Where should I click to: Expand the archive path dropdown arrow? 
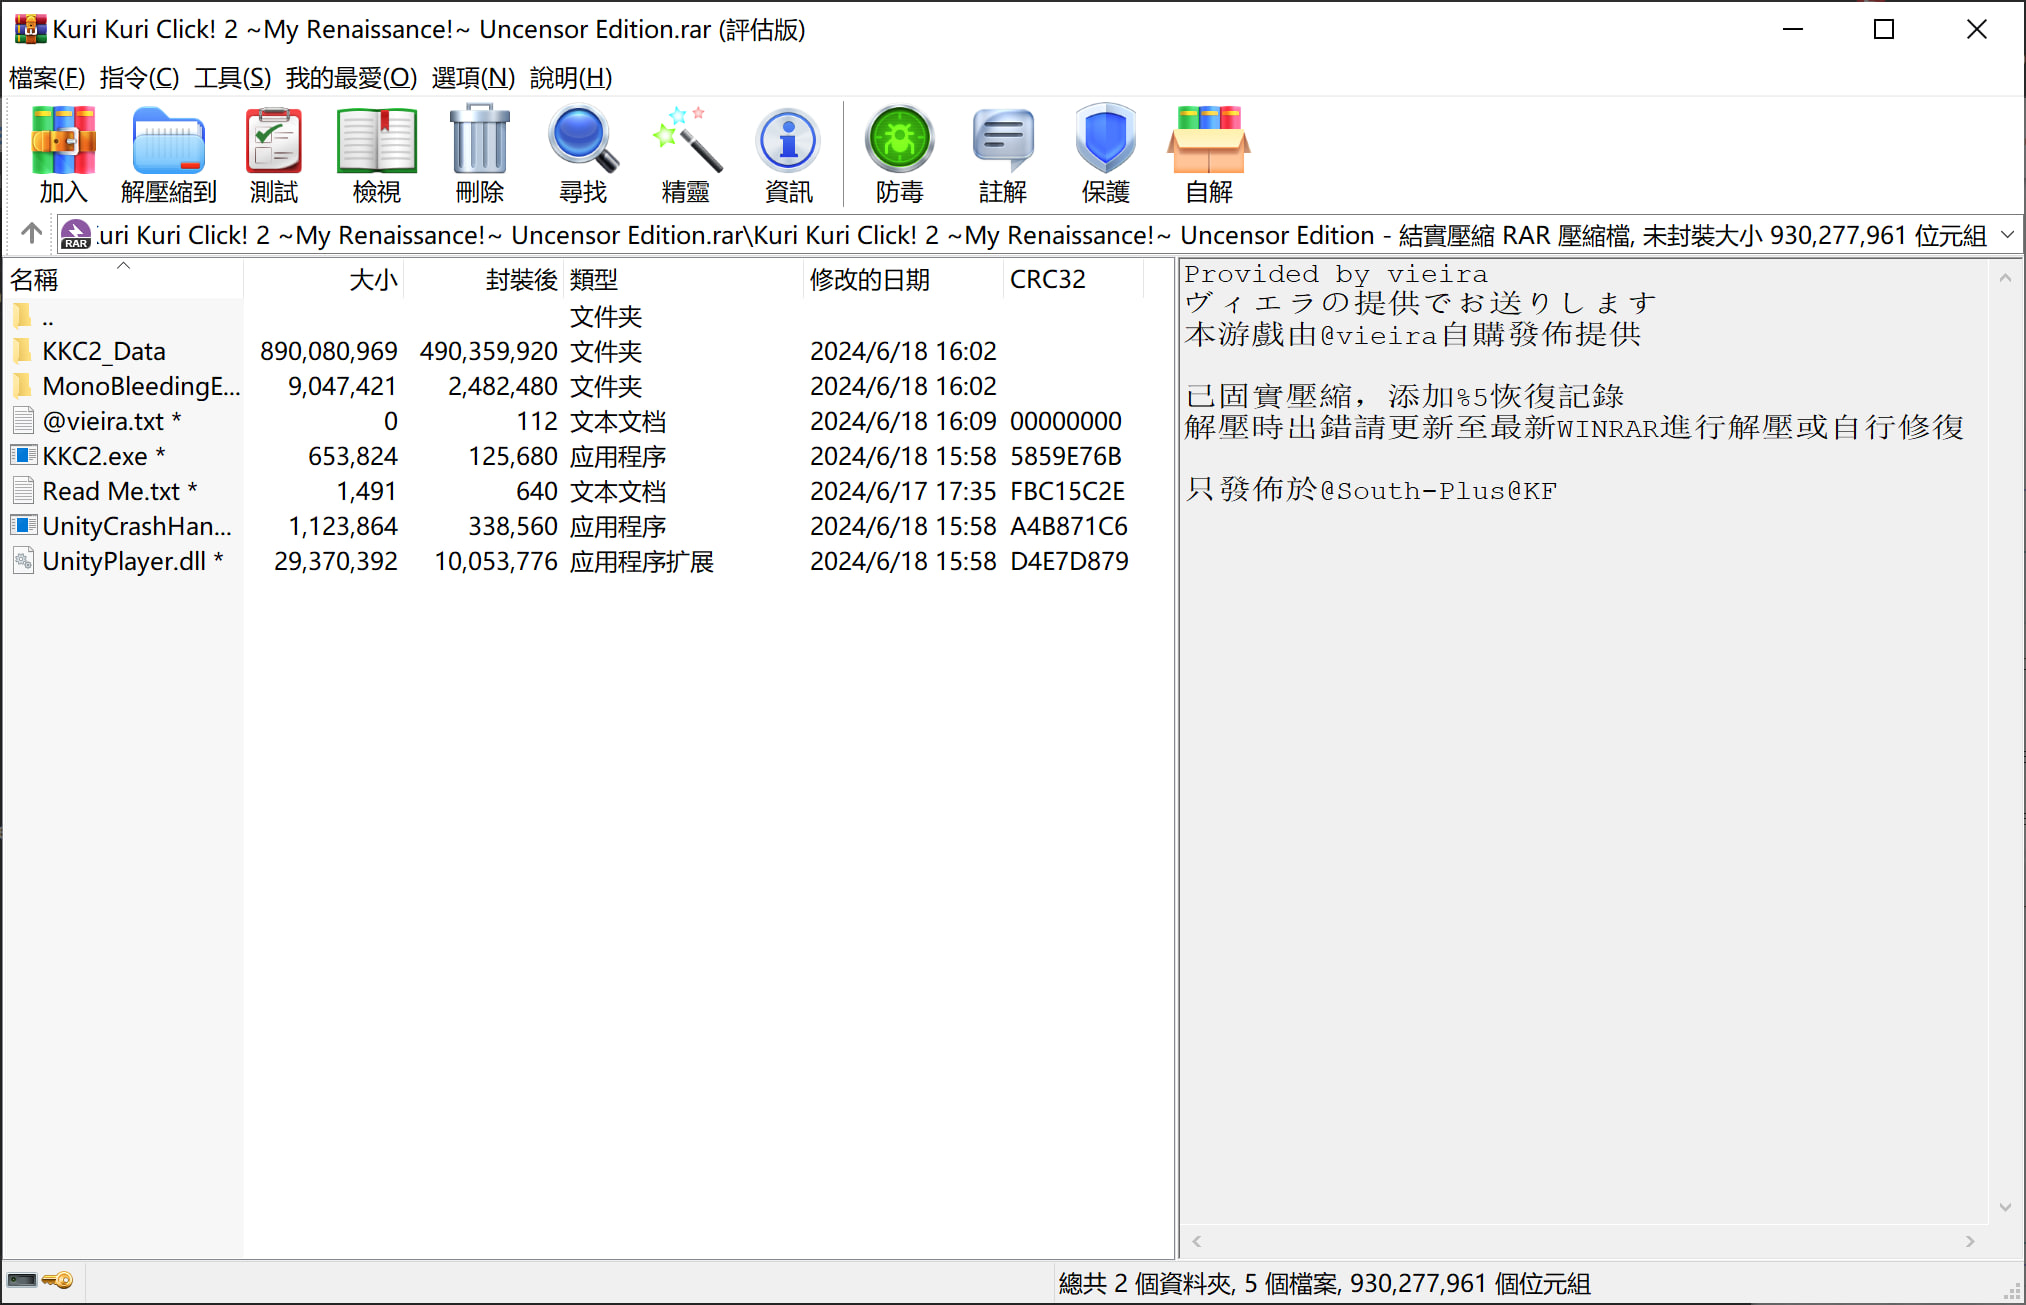point(2006,235)
